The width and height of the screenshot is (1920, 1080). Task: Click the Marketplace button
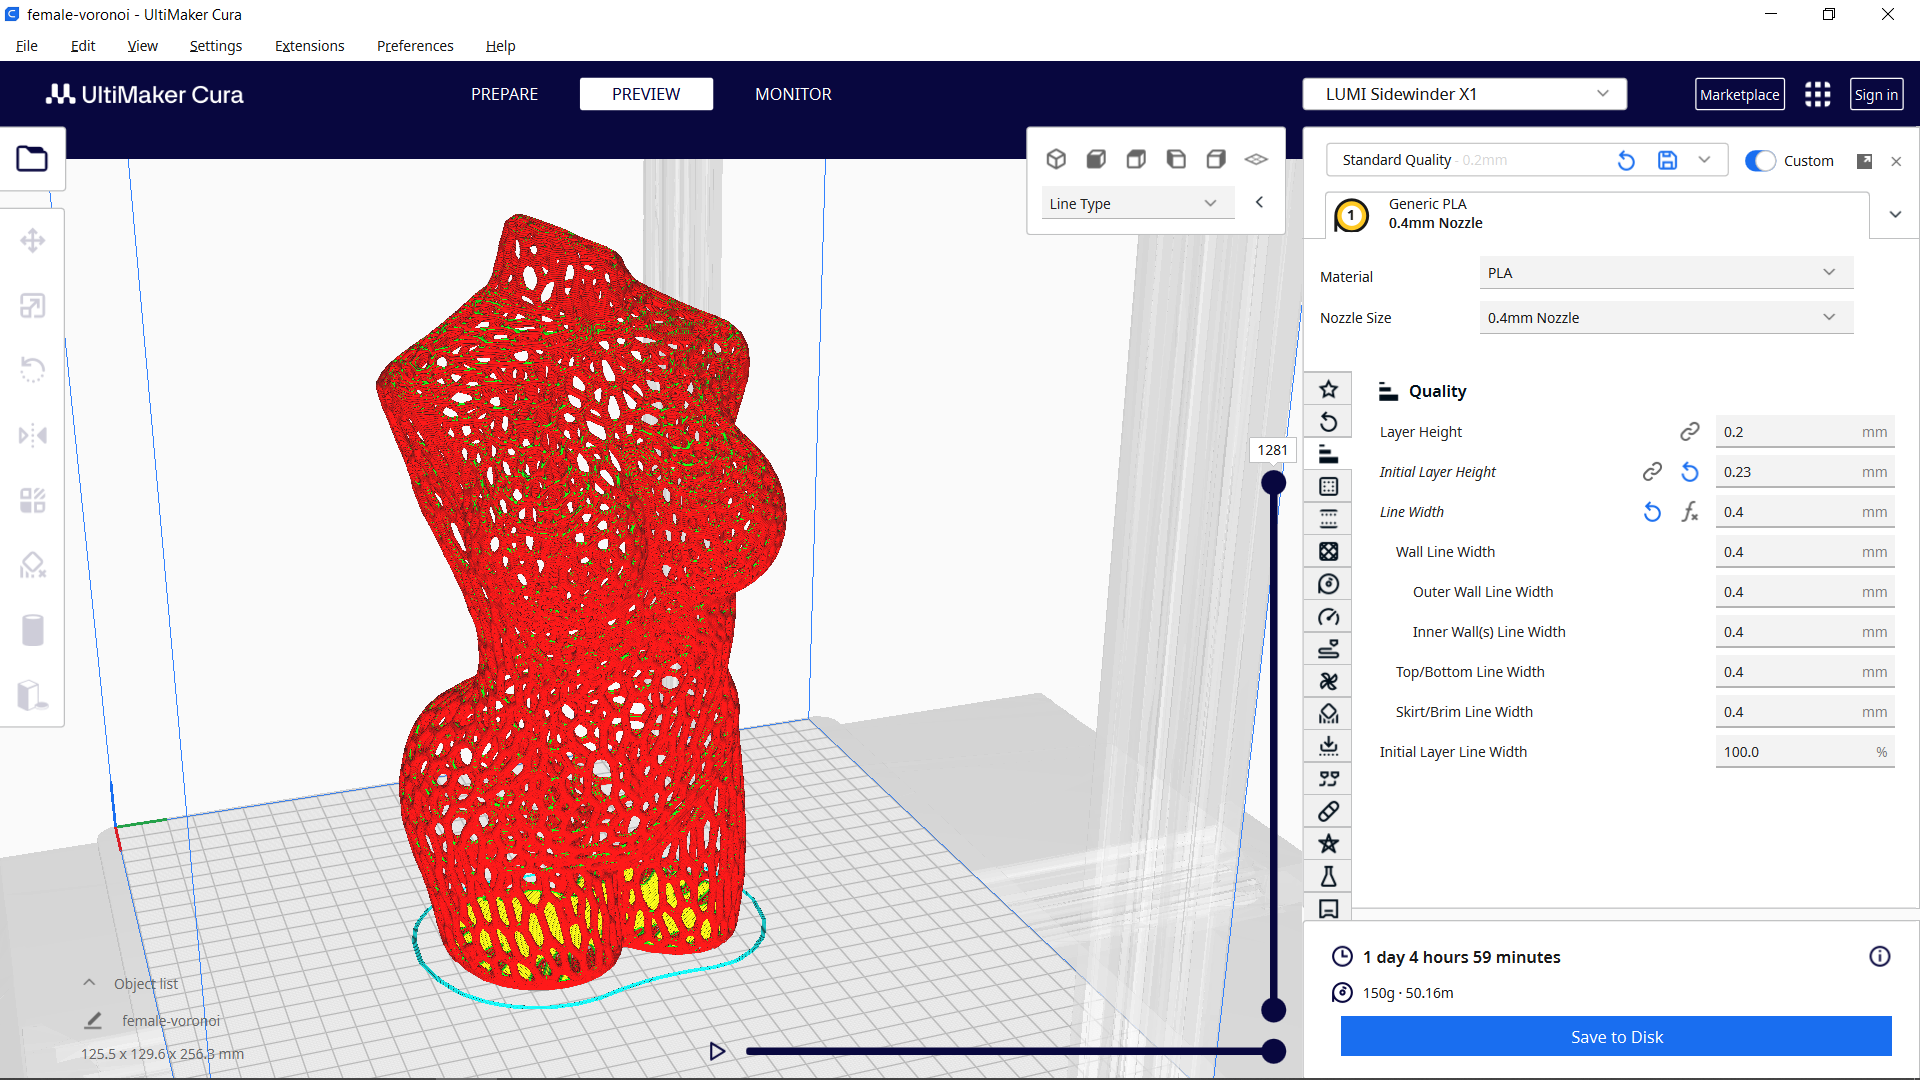pyautogui.click(x=1740, y=93)
